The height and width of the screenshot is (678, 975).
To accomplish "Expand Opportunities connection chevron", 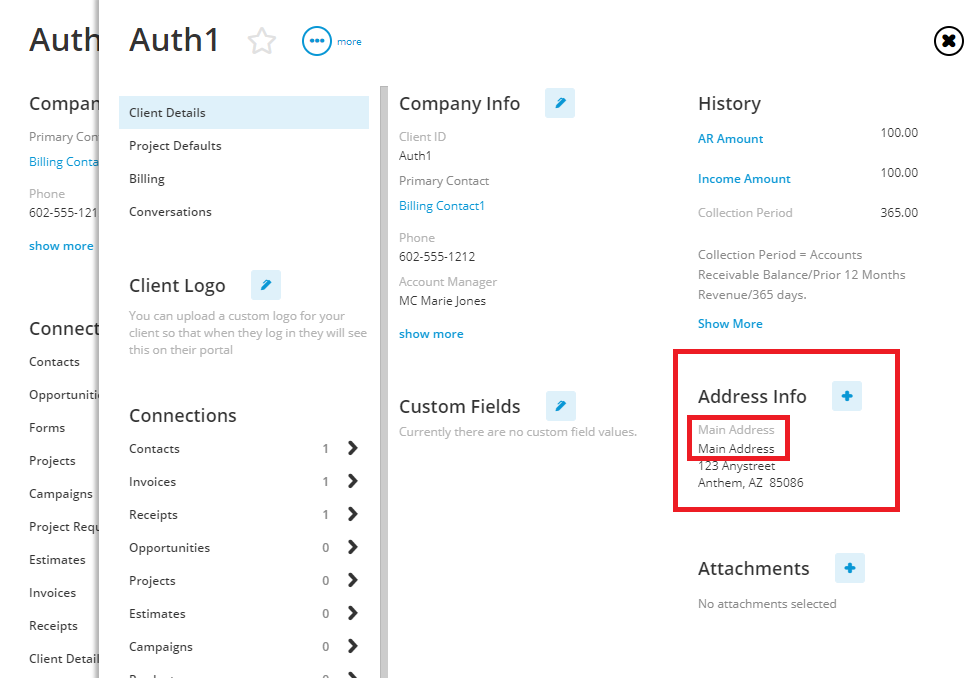I will tap(353, 547).
